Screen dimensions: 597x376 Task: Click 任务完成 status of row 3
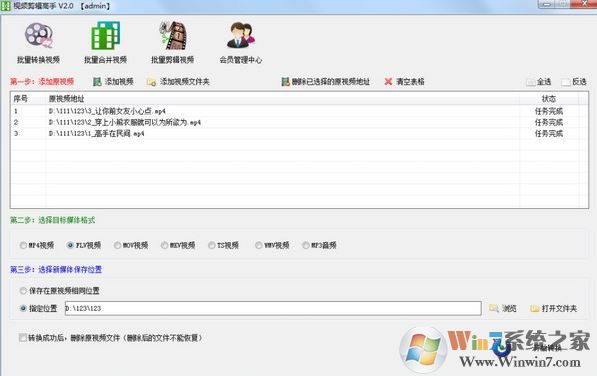549,134
